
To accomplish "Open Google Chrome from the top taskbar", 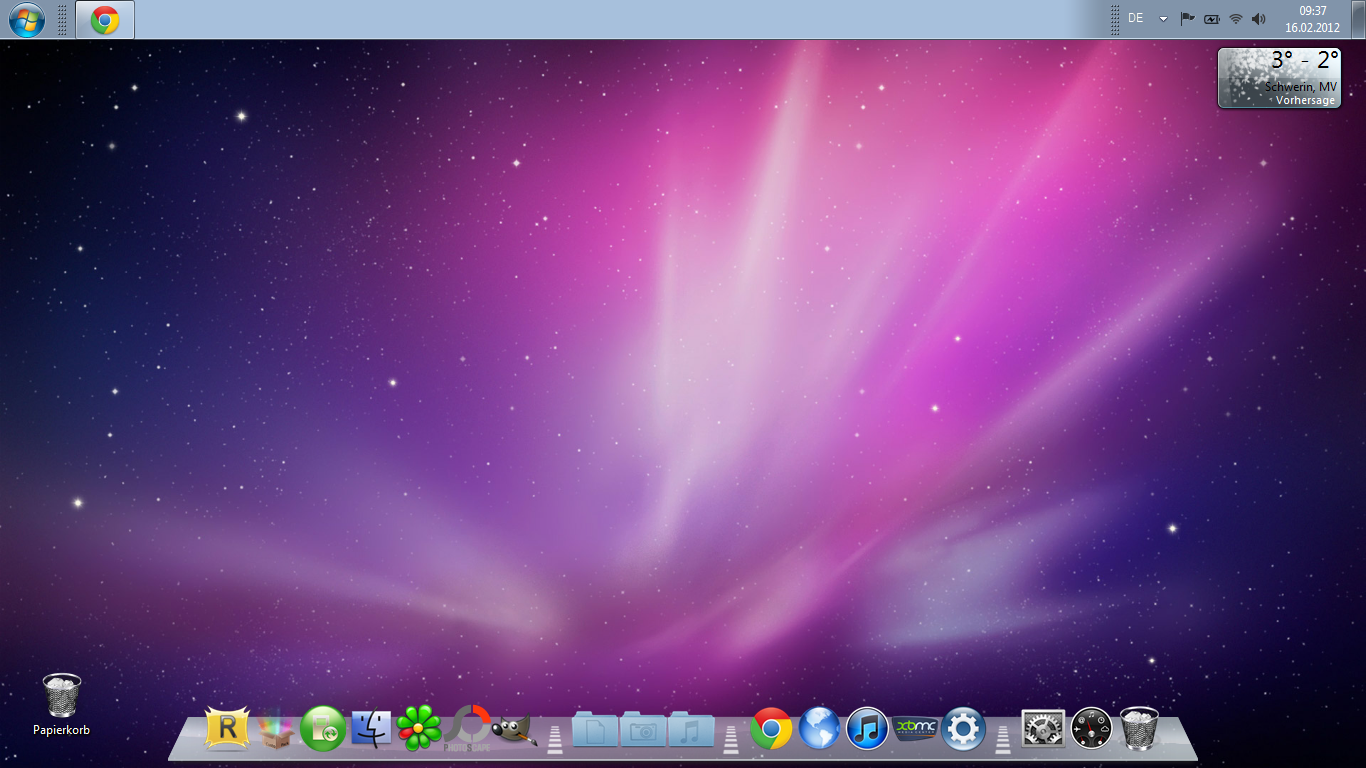I will 105,19.
